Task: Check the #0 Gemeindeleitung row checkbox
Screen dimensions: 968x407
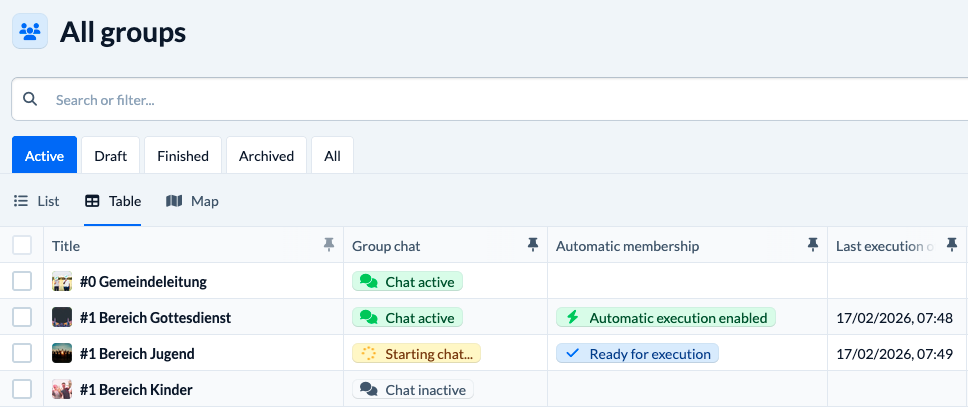Action: pos(22,282)
